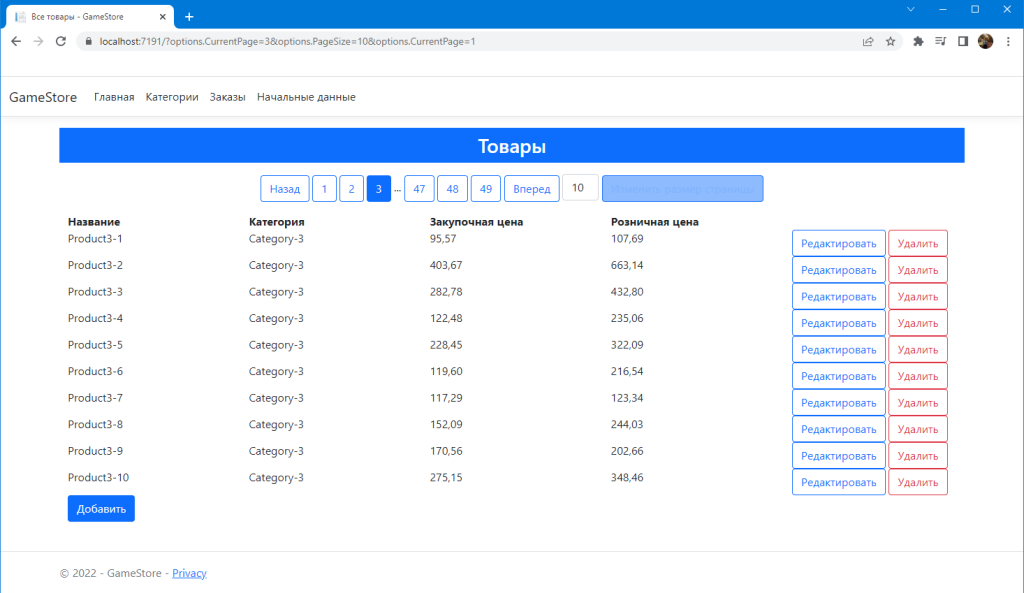Click the browser profile avatar

pyautogui.click(x=985, y=41)
